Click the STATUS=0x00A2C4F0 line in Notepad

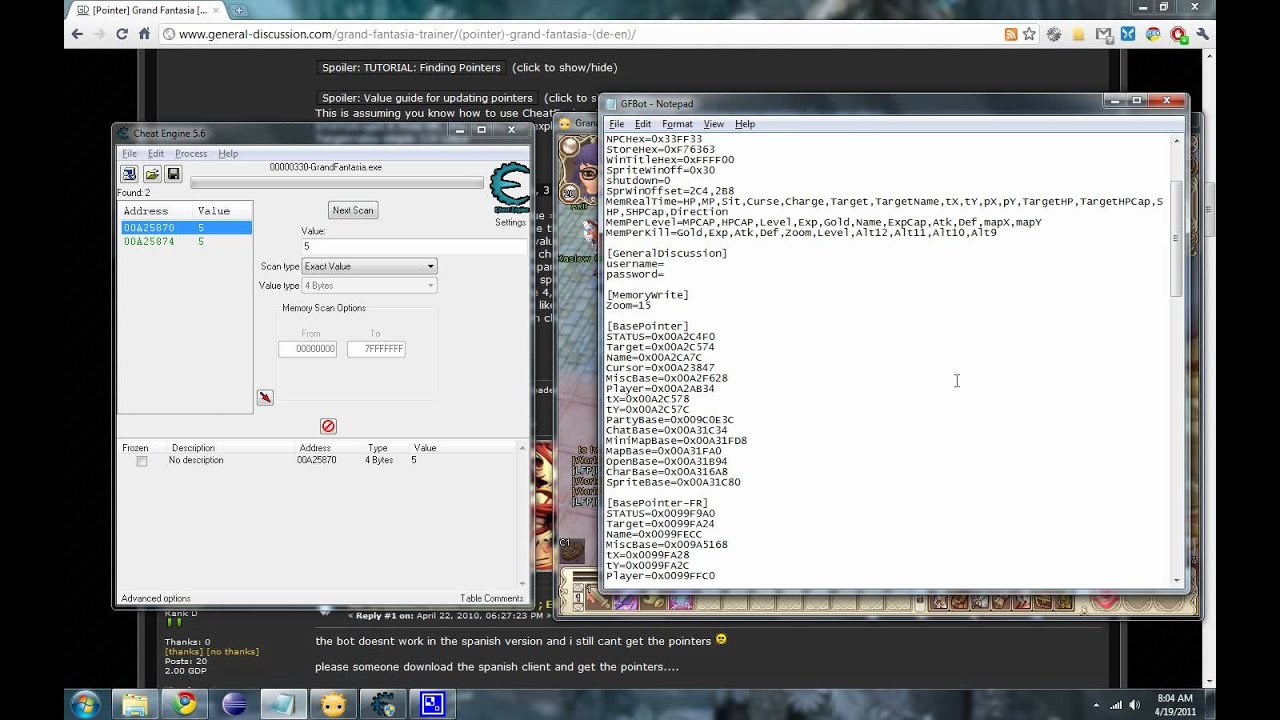pos(660,337)
